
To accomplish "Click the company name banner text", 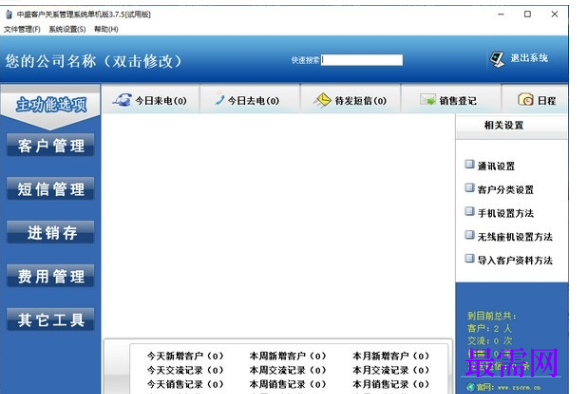I will (x=93, y=61).
